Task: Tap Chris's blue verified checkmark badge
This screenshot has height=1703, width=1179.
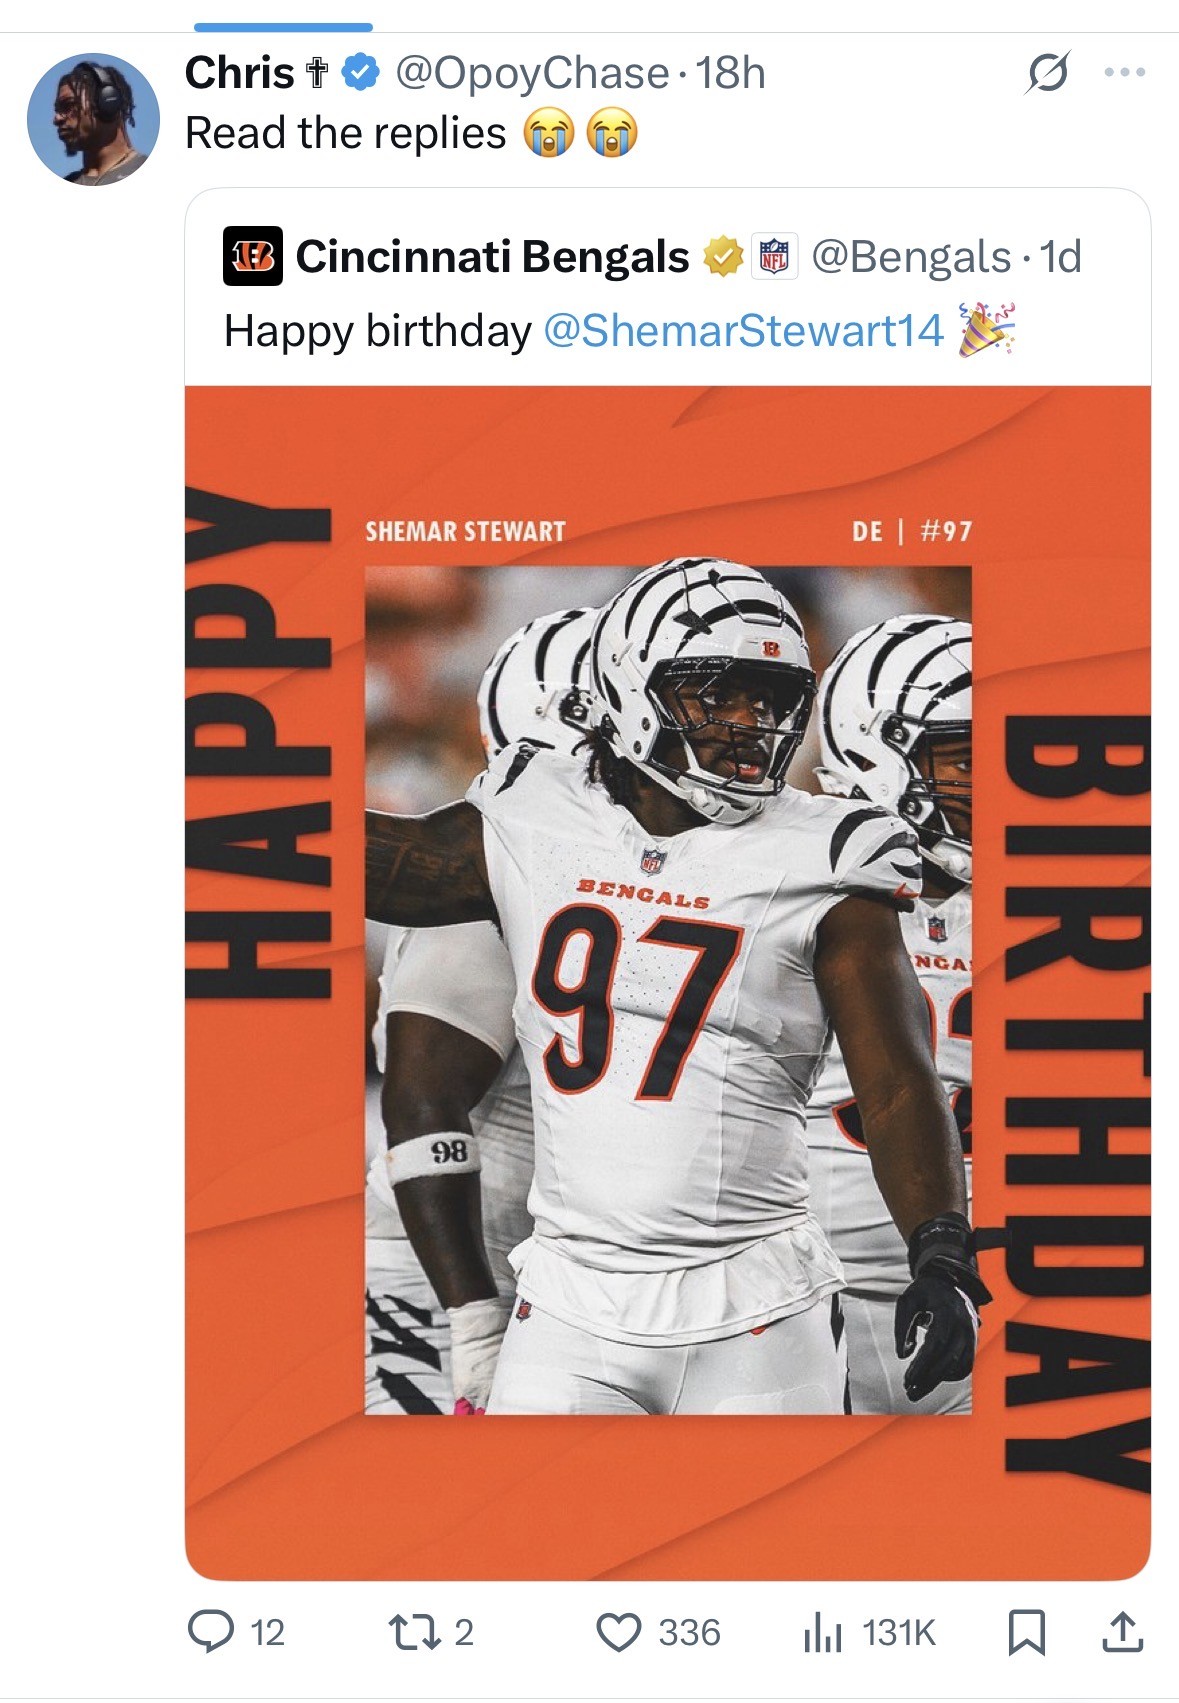Action: 360,73
